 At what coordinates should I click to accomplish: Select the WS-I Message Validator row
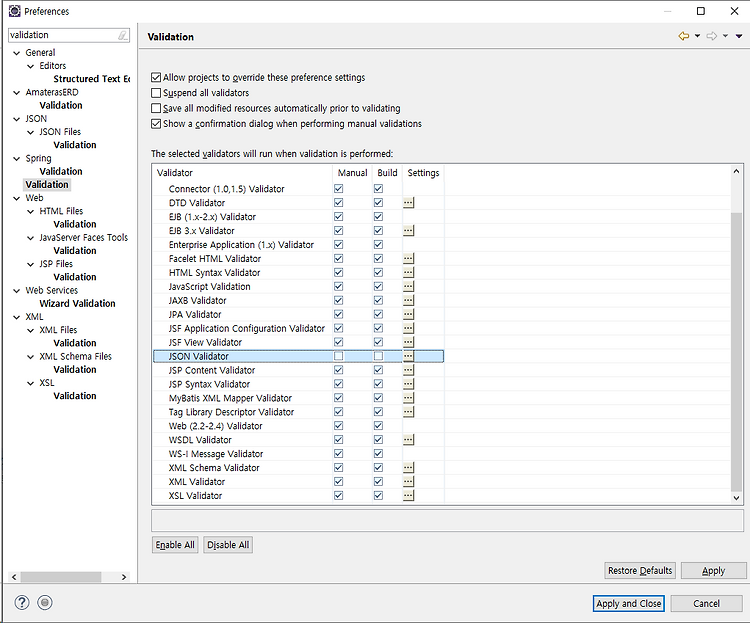[298, 454]
